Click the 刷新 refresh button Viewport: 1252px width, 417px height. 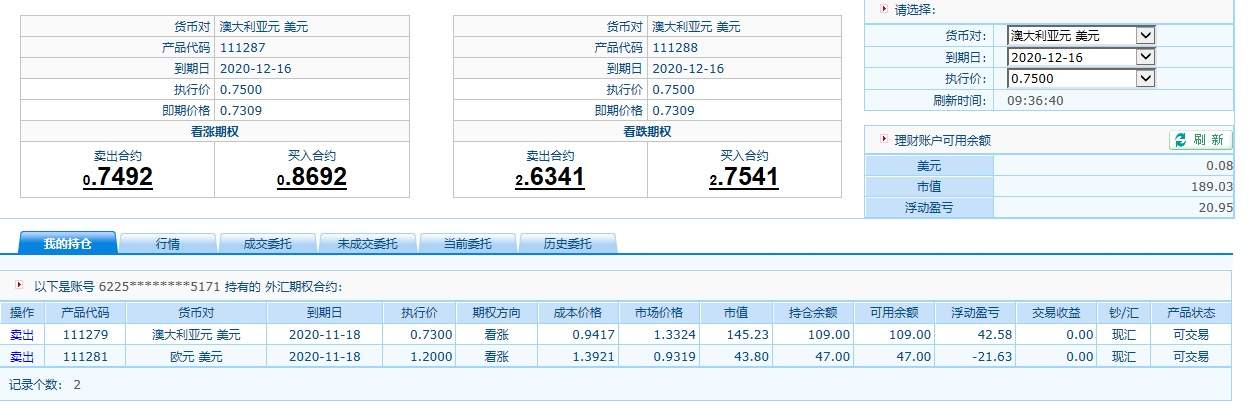click(x=1200, y=140)
